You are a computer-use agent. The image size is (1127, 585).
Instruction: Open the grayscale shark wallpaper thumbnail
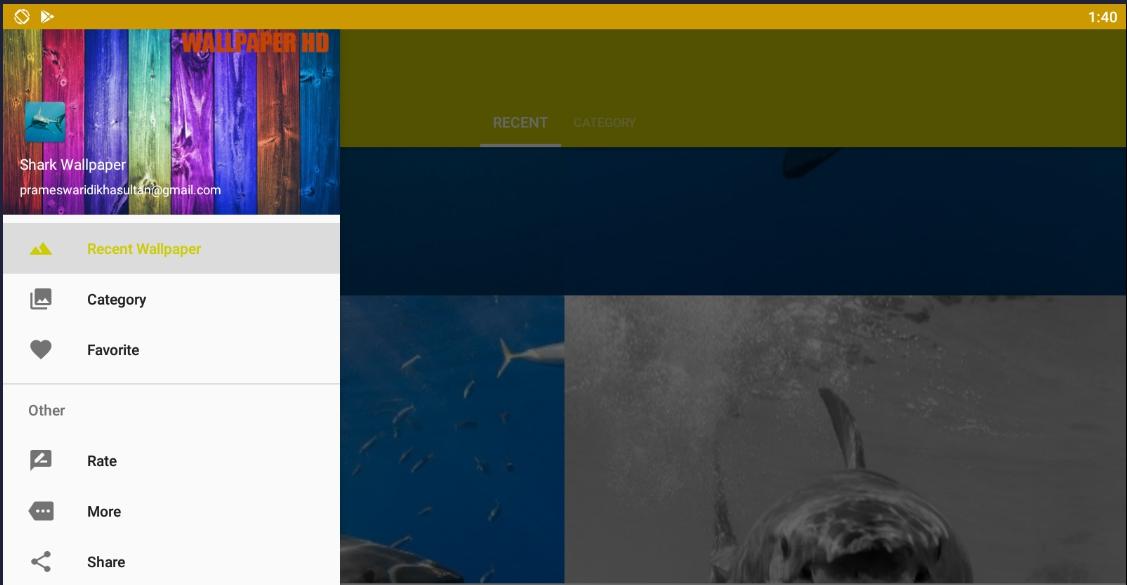click(845, 439)
